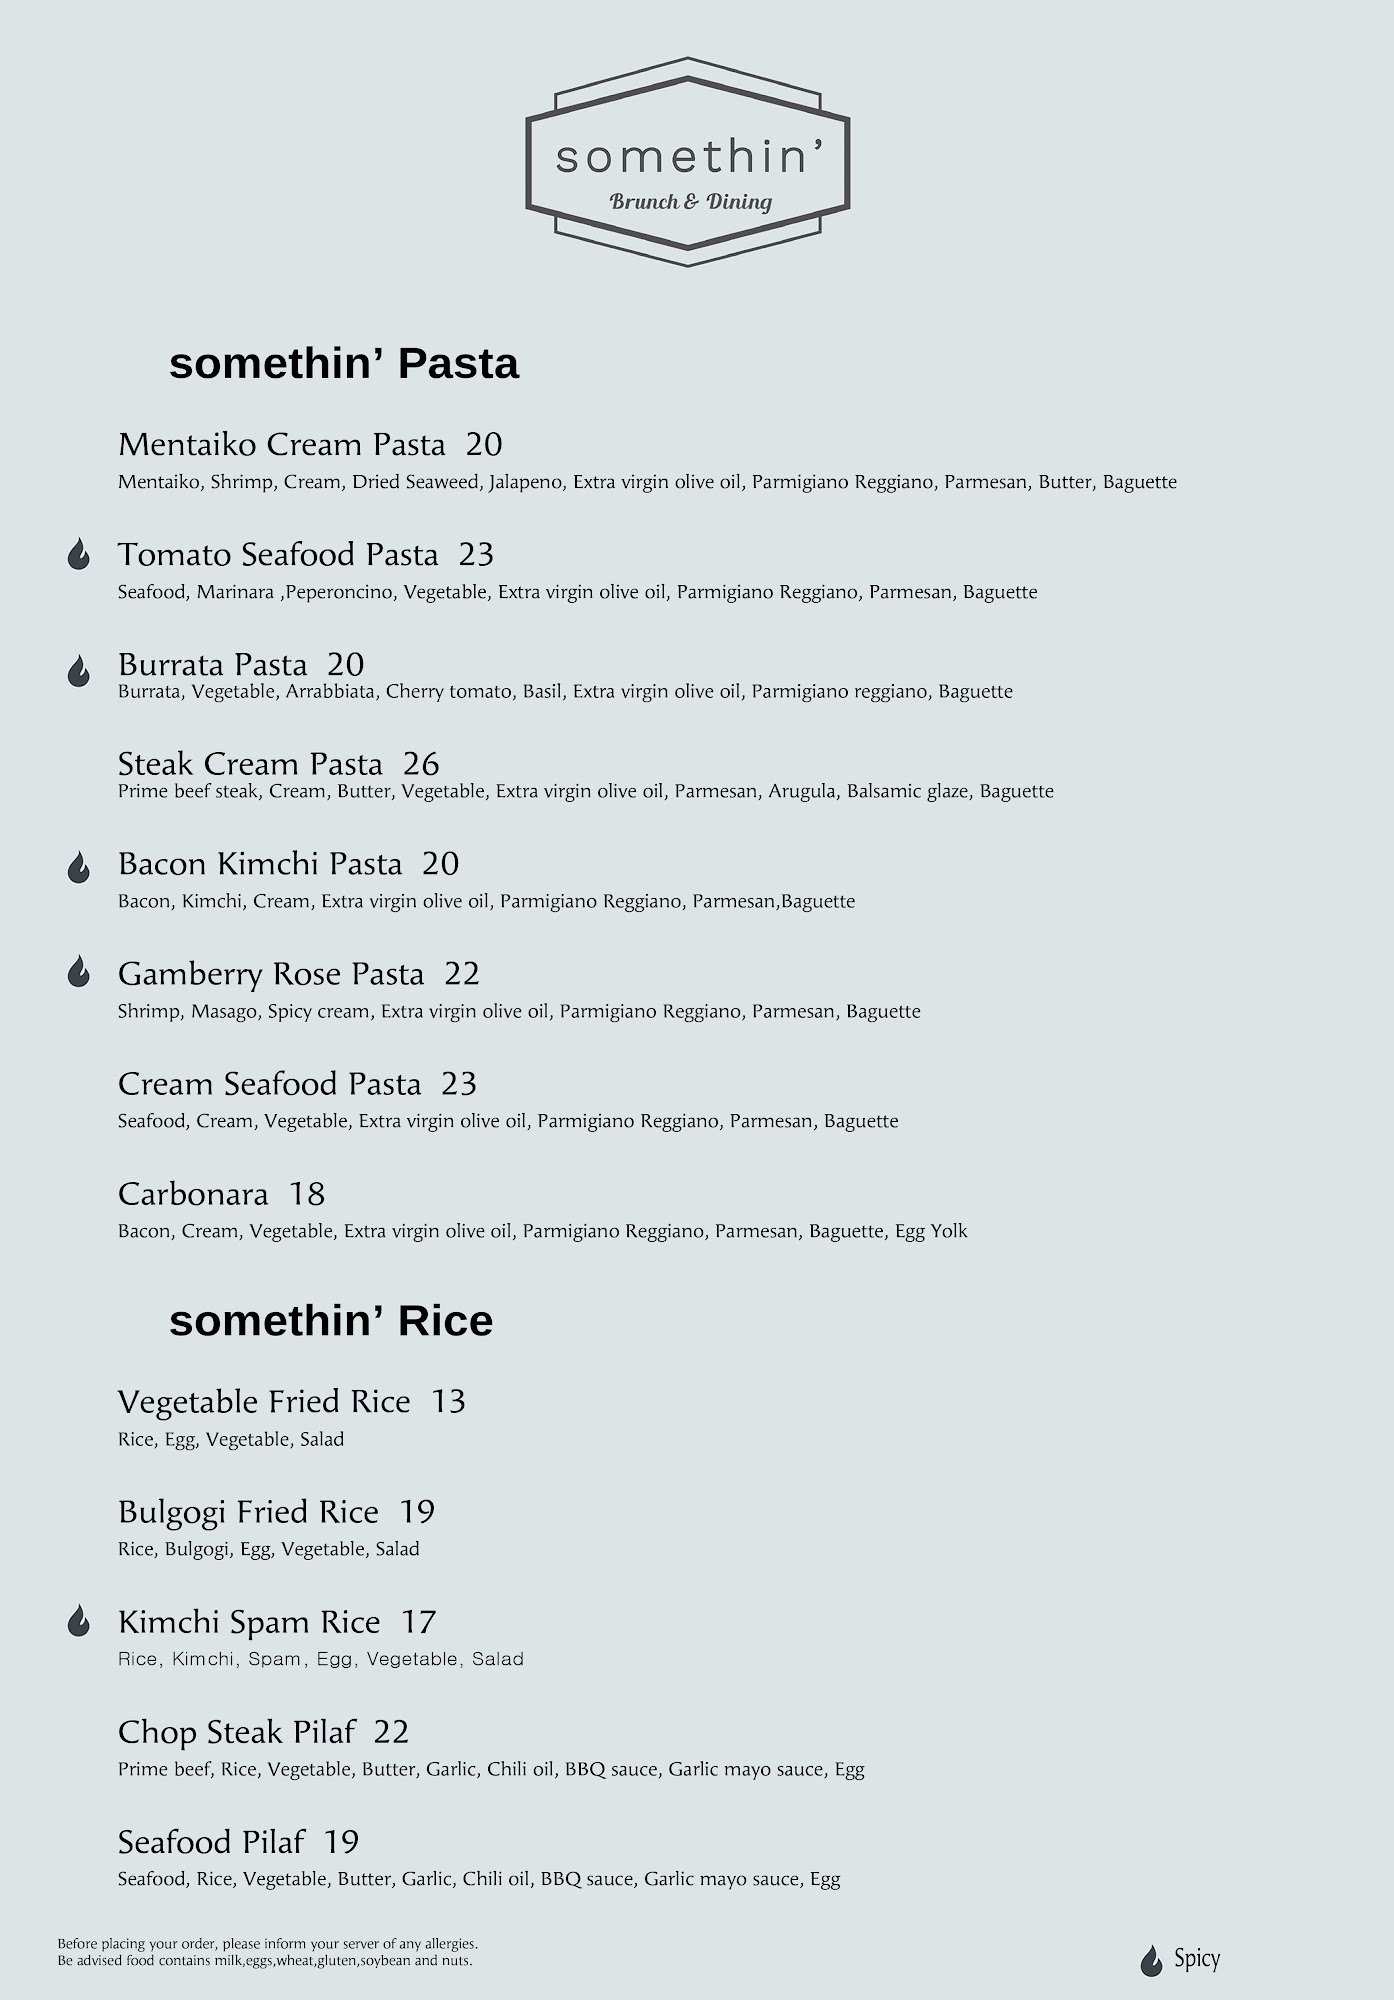Select the somethin' Pasta section heading

coord(343,363)
